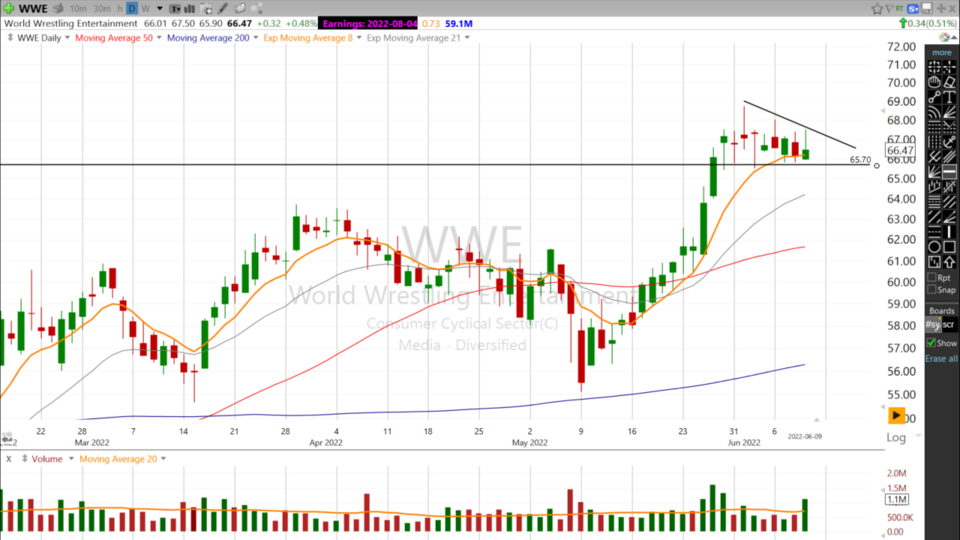Click the crosshair move icon at top right
The width and height of the screenshot is (960, 540).
(941, 9)
